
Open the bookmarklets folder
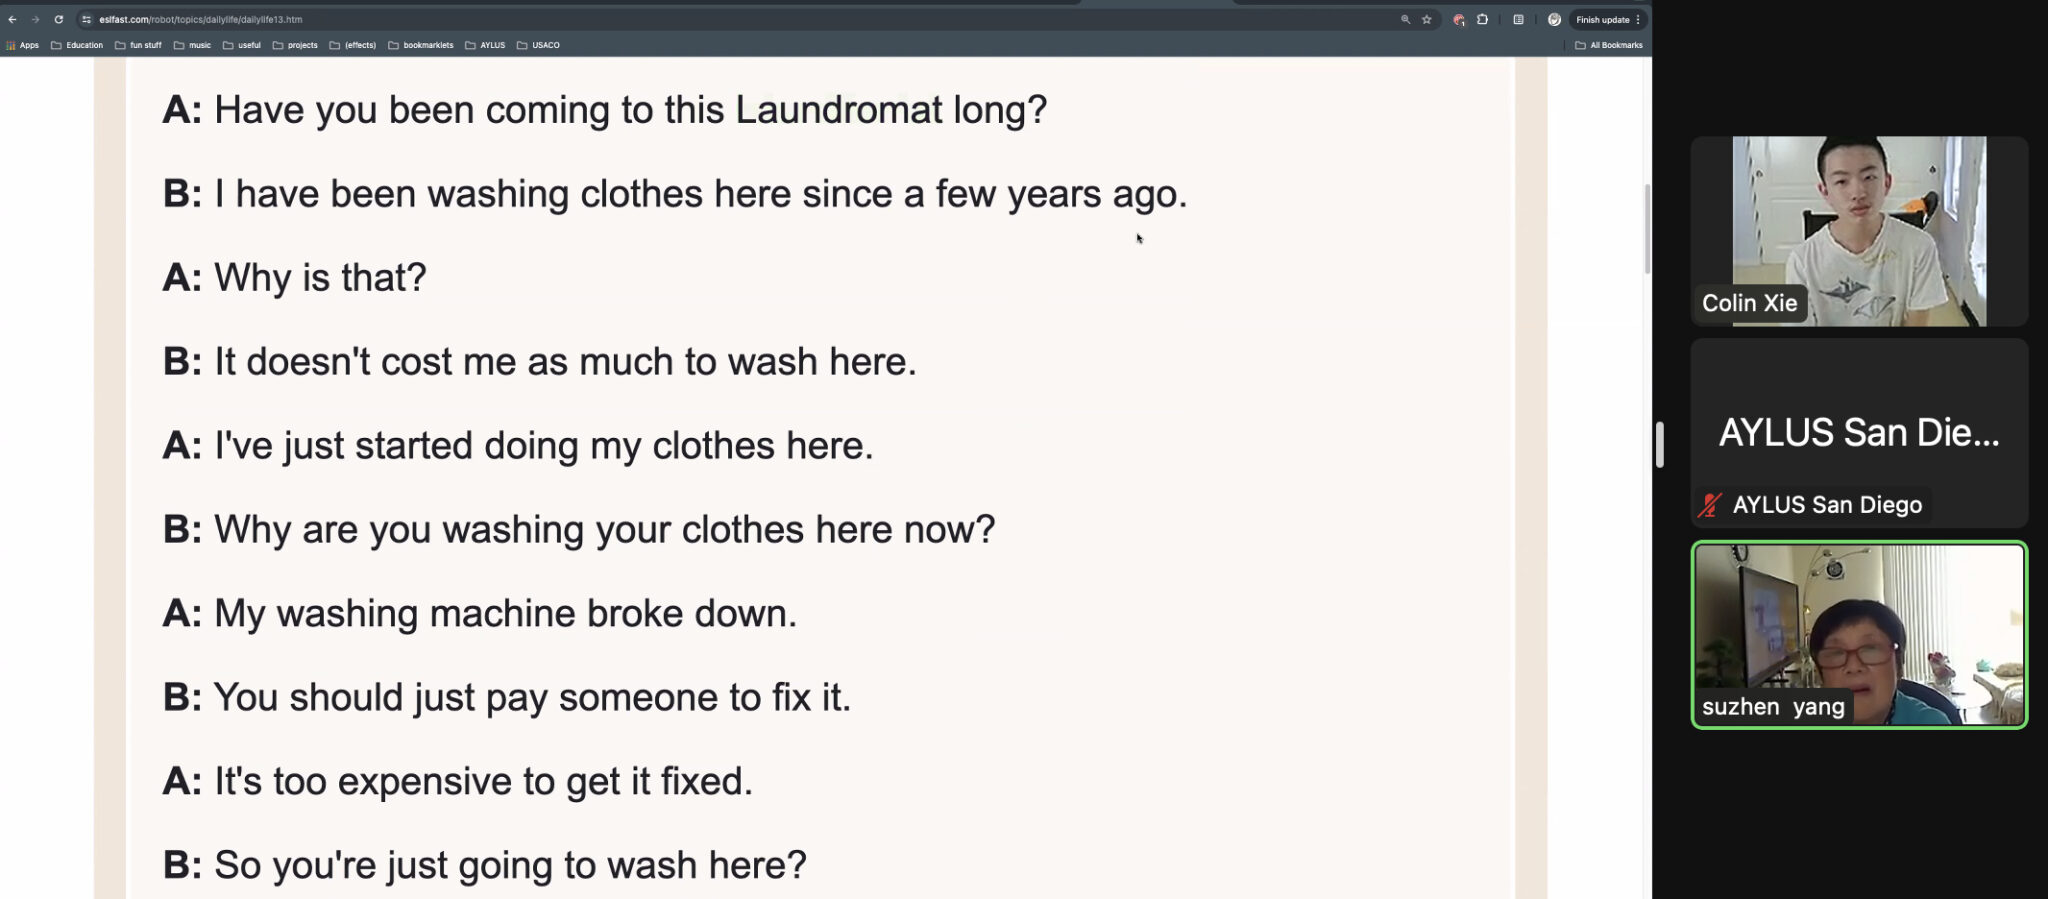click(x=421, y=45)
